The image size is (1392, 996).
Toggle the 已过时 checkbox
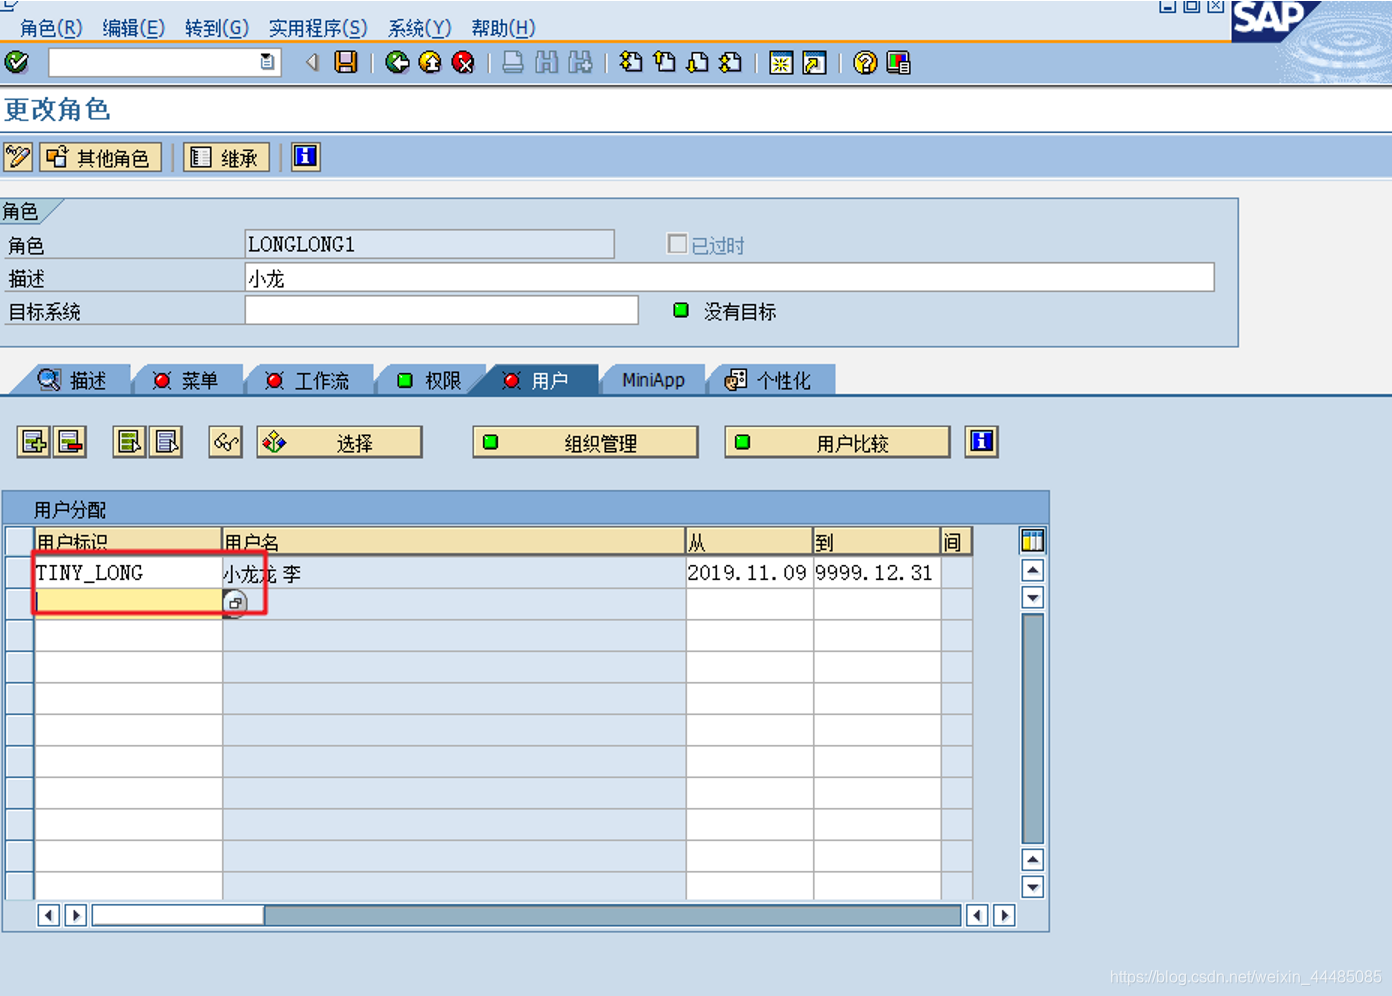[x=677, y=244]
